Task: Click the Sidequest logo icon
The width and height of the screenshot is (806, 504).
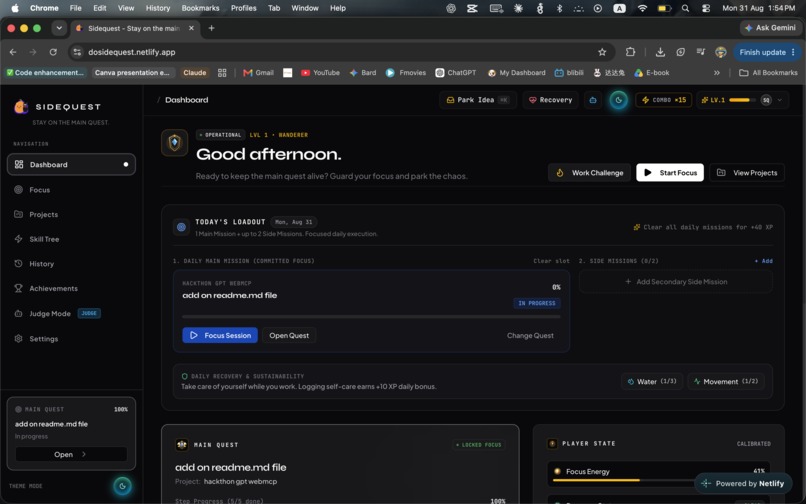Action: click(21, 106)
